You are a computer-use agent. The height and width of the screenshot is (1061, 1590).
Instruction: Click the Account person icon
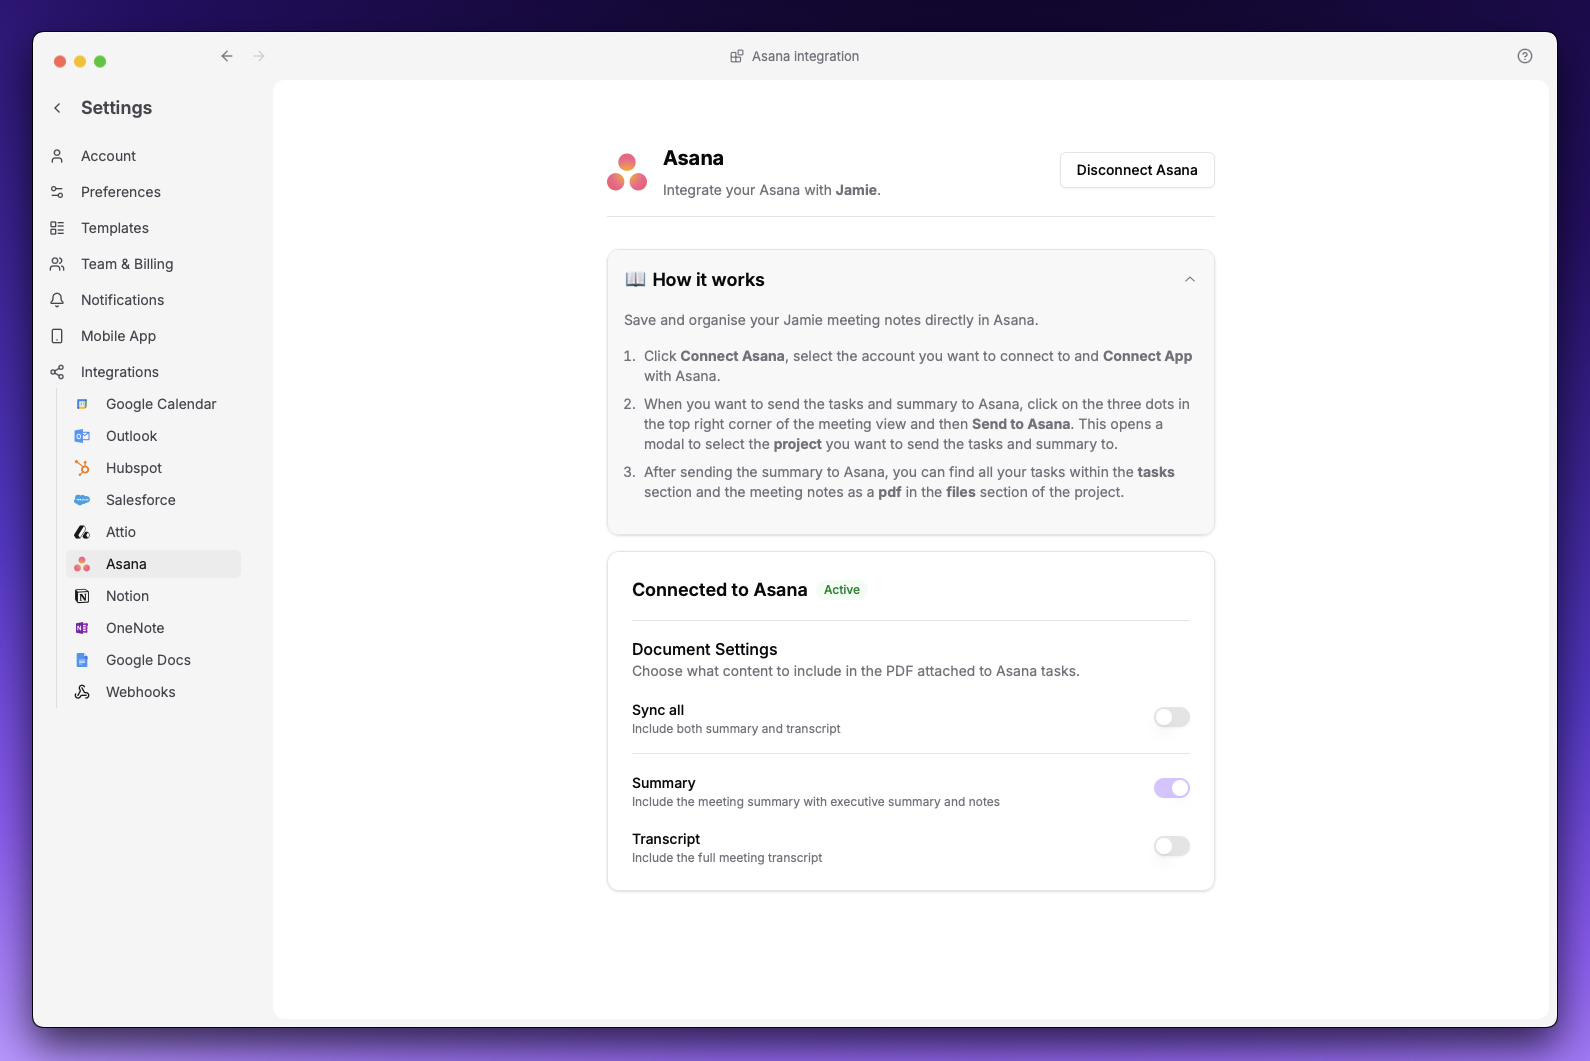57,156
